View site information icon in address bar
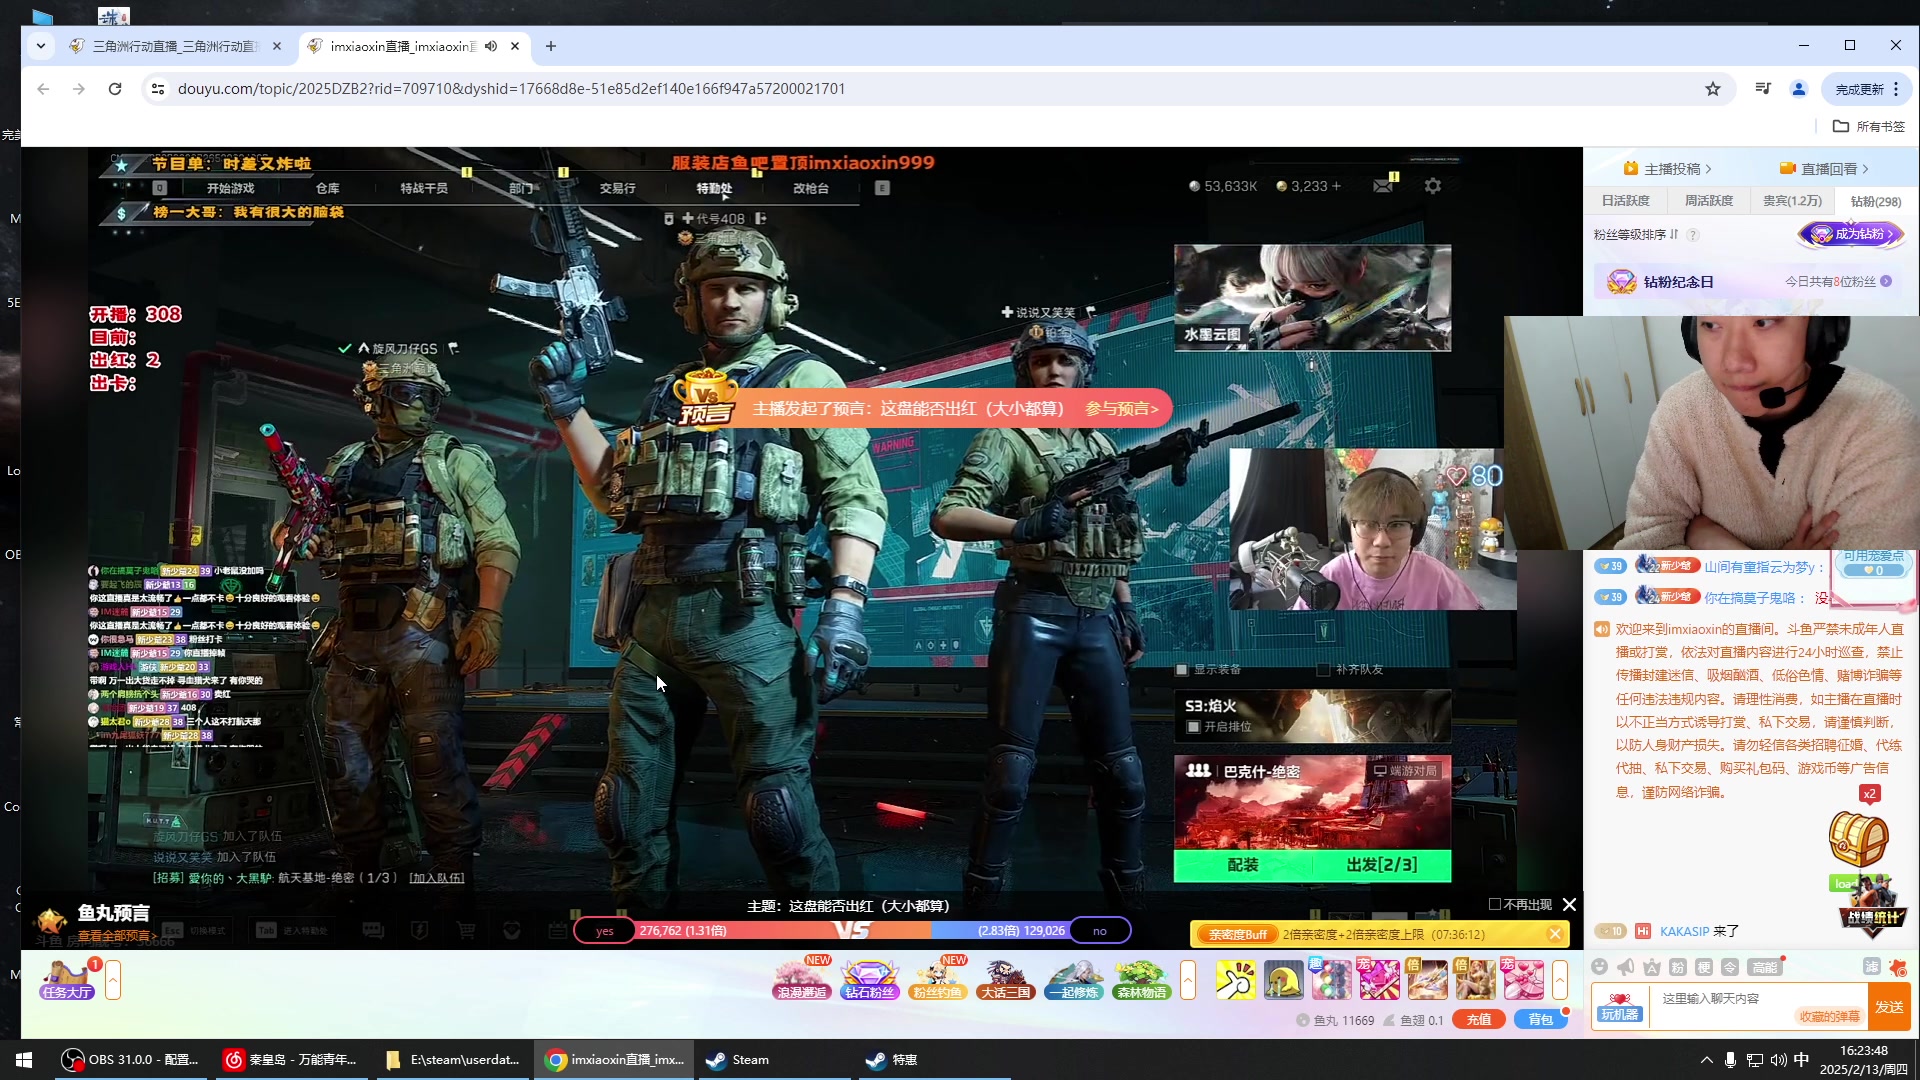1920x1080 pixels. (157, 89)
